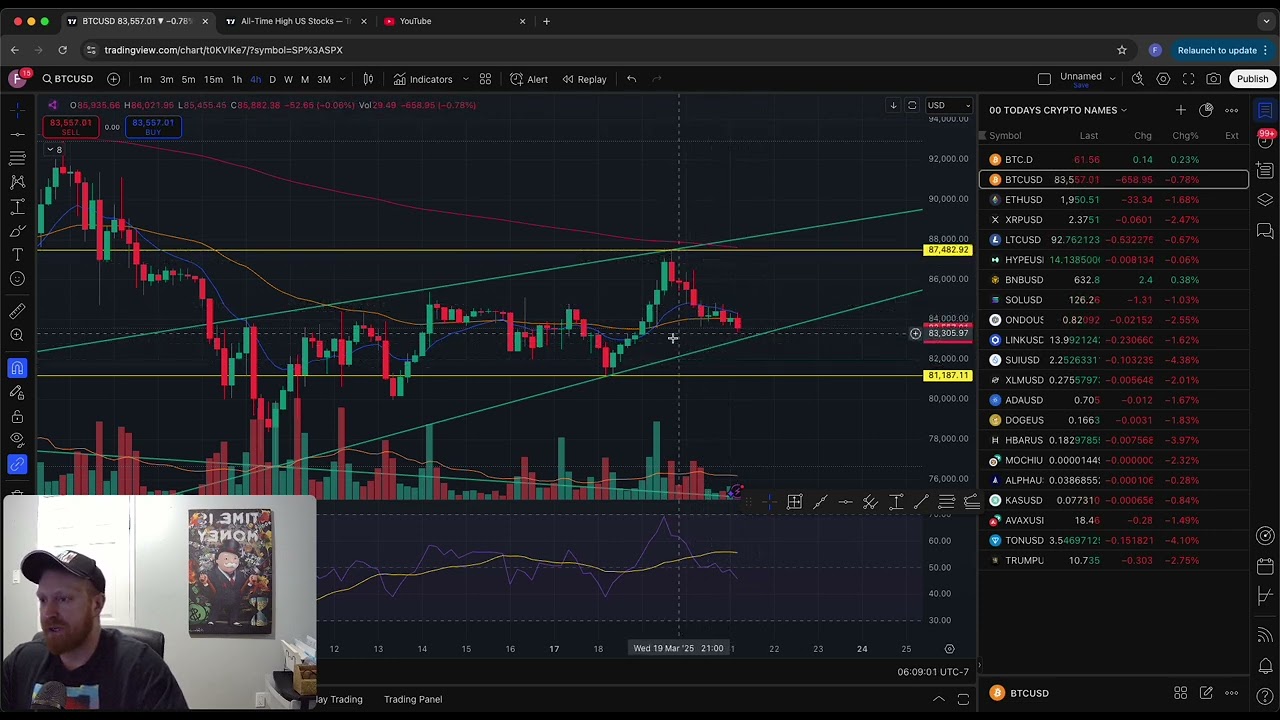1280x720 pixels.
Task: Click the browser address bar URL
Action: [223, 50]
